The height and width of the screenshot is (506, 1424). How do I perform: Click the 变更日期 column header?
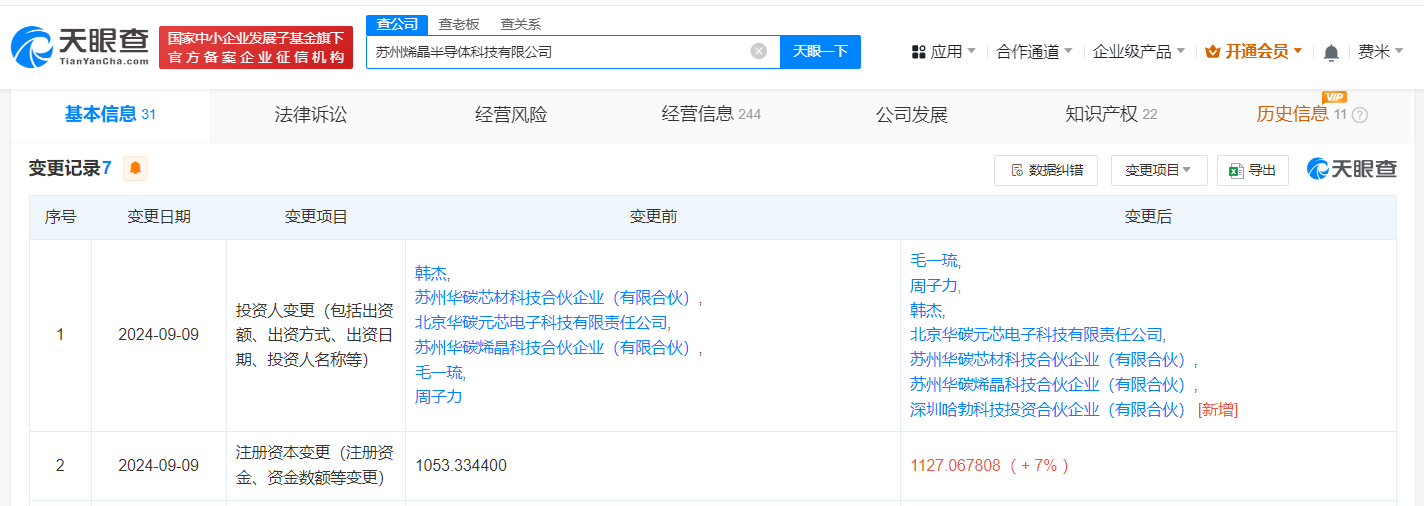pos(159,217)
